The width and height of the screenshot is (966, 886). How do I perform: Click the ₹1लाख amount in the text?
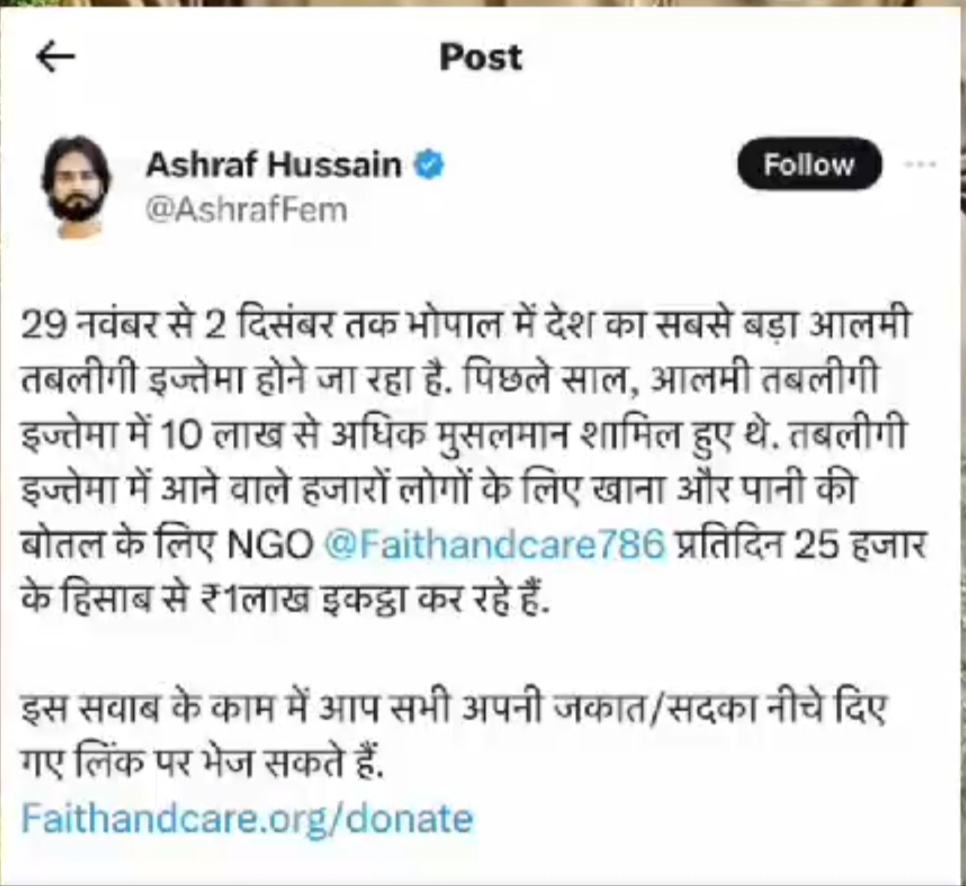pyautogui.click(x=256, y=599)
